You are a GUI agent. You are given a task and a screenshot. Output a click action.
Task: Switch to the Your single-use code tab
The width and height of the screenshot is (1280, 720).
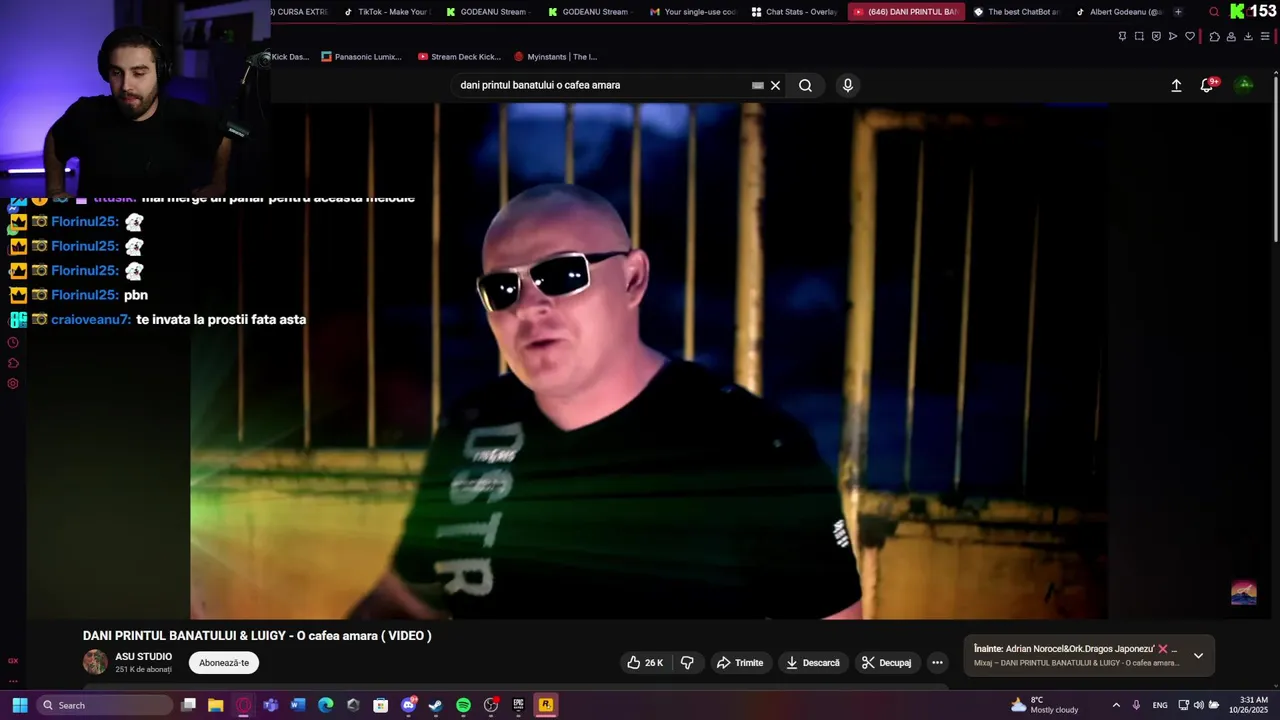692,12
